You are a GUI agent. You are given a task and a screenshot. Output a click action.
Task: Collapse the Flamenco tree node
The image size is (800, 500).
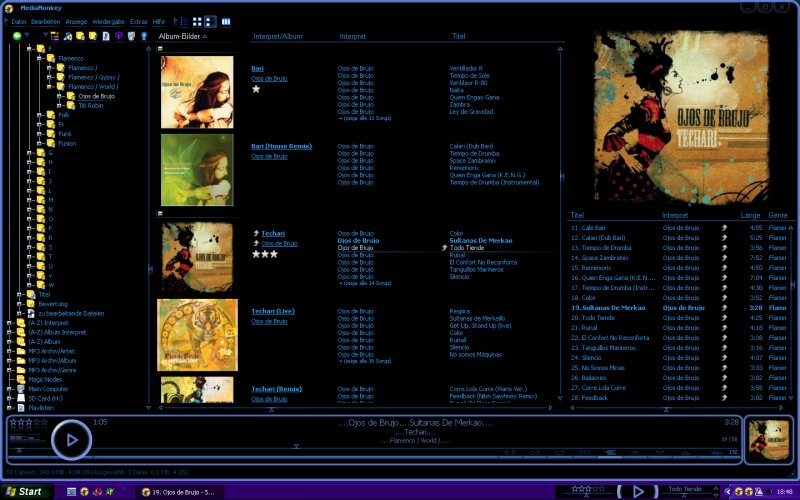38,58
